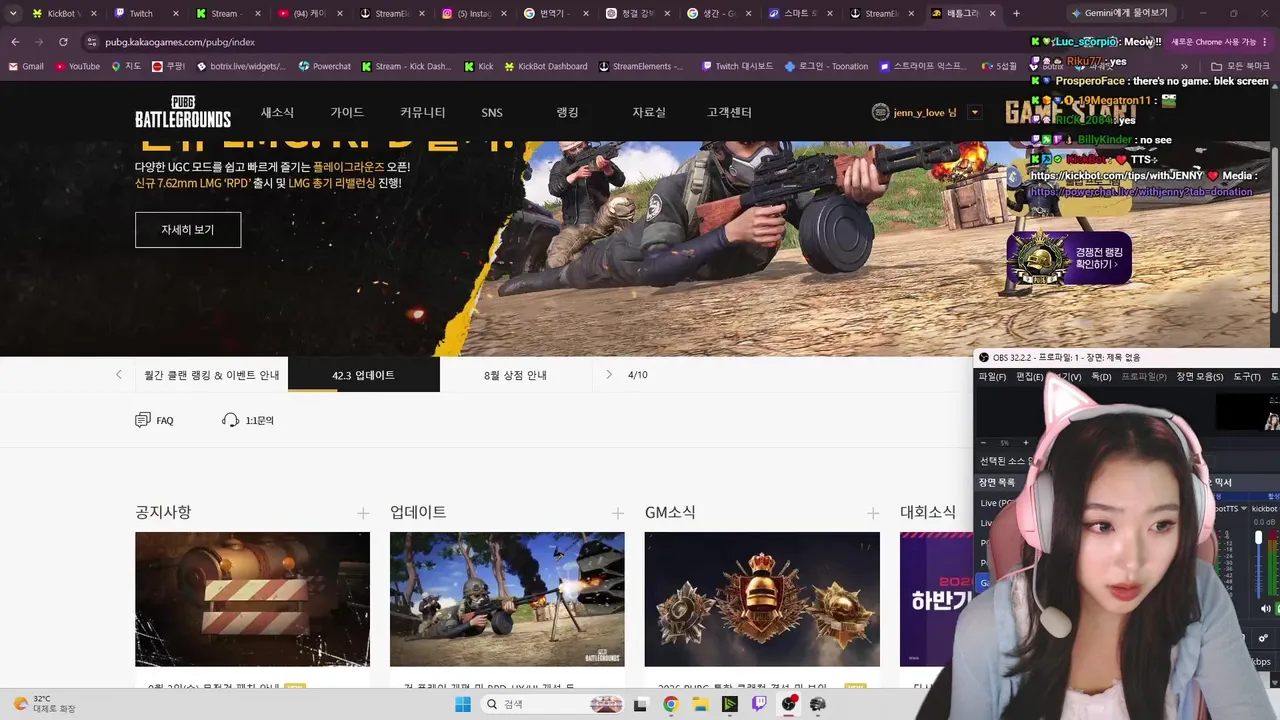This screenshot has width=1280, height=720.
Task: Open the Twitch 대시보드 bookmark
Action: pos(736,66)
